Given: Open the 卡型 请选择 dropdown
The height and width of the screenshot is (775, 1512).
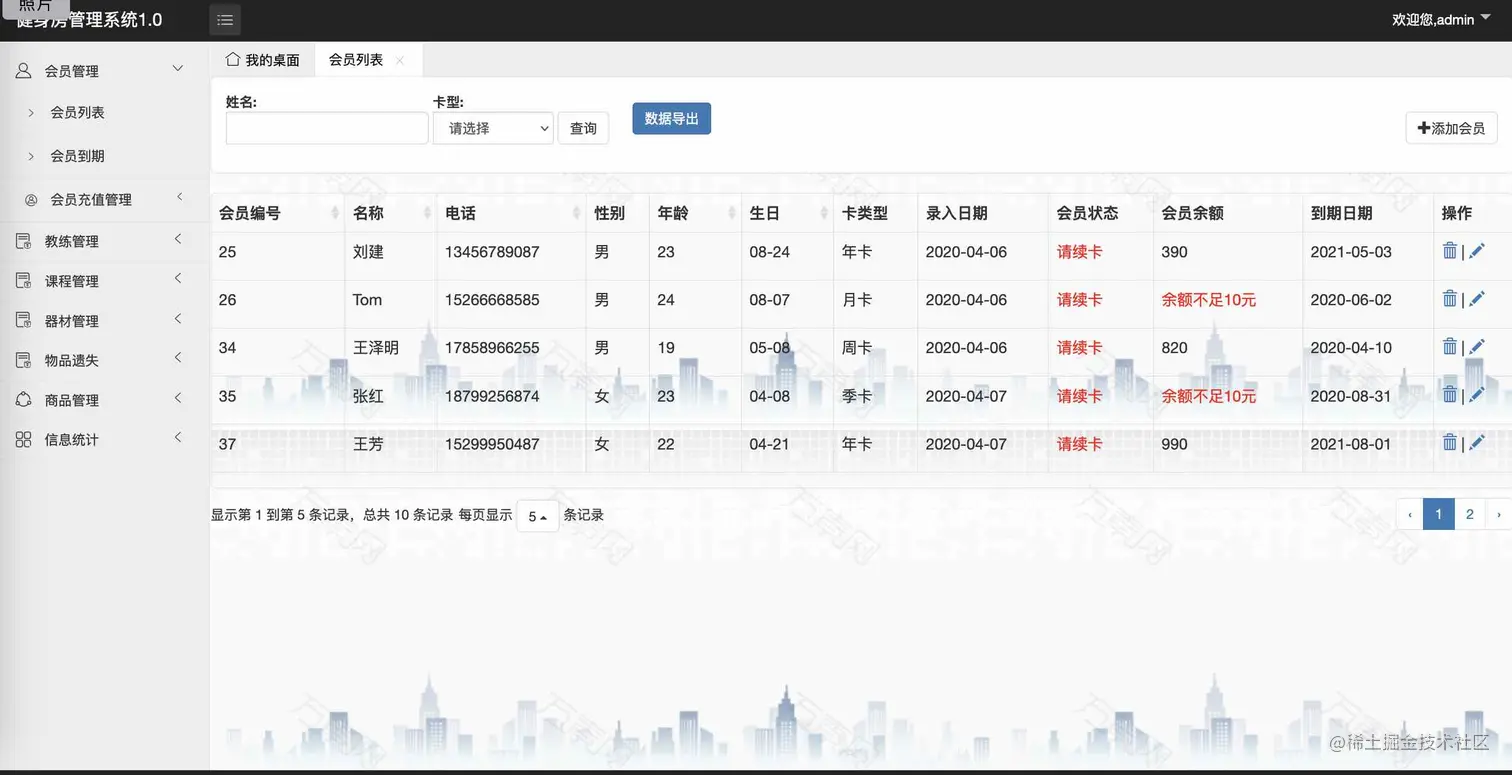Looking at the screenshot, I should tap(493, 128).
